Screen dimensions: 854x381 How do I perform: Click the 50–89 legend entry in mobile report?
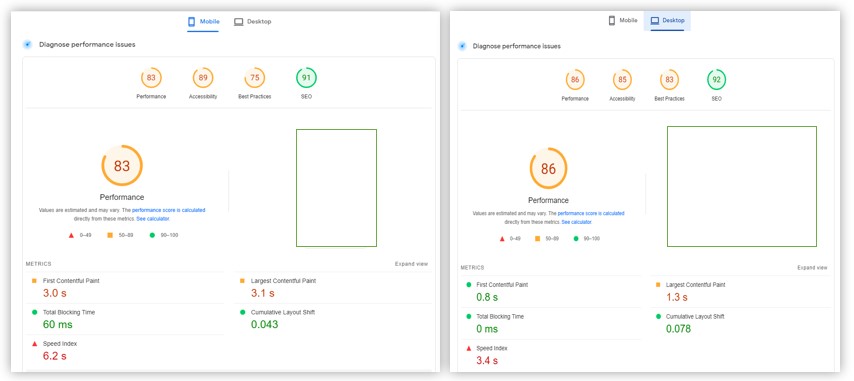click(120, 235)
